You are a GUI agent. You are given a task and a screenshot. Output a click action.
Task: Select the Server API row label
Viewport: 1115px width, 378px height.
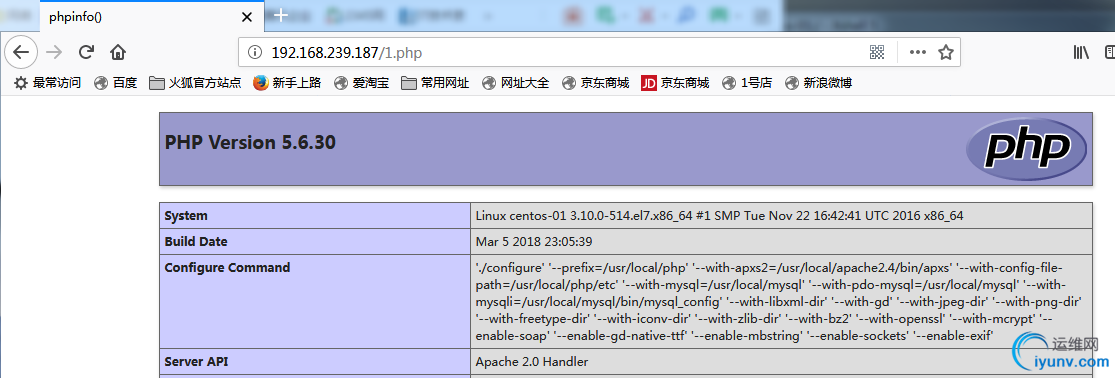coord(197,362)
